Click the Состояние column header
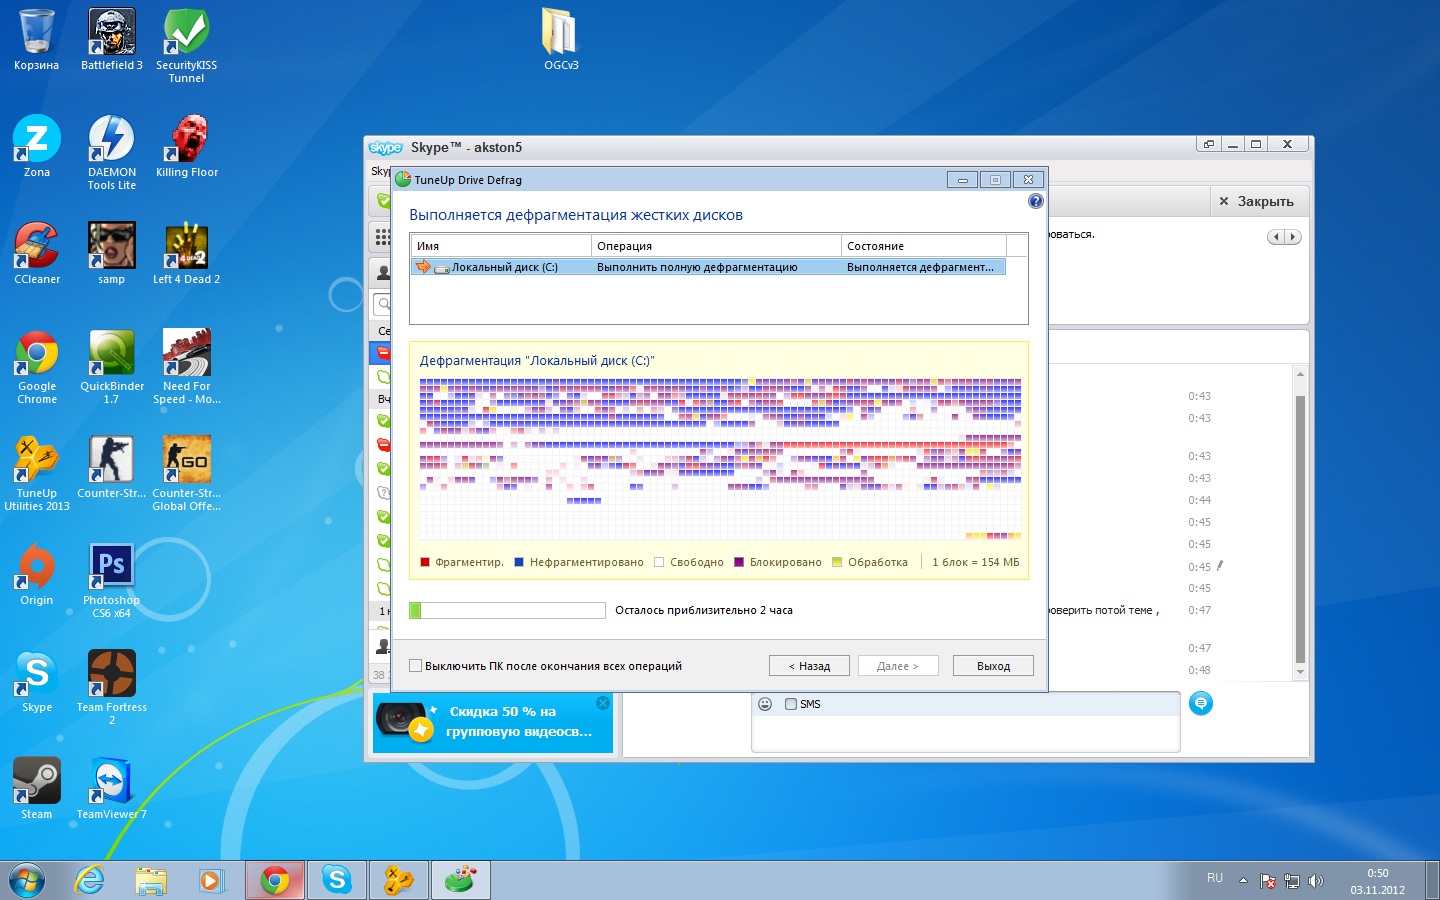This screenshot has height=900, width=1440. point(924,246)
